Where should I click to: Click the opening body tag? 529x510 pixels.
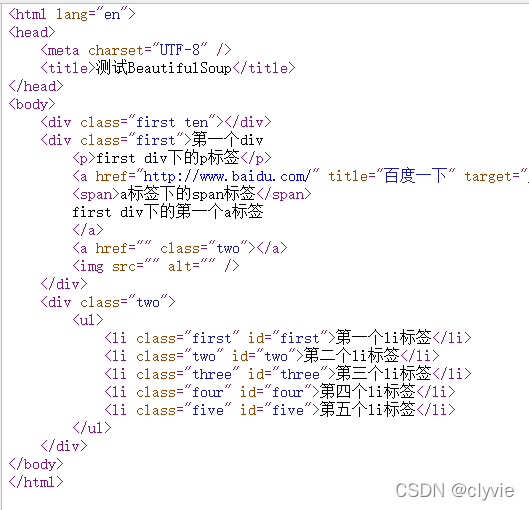[32, 104]
